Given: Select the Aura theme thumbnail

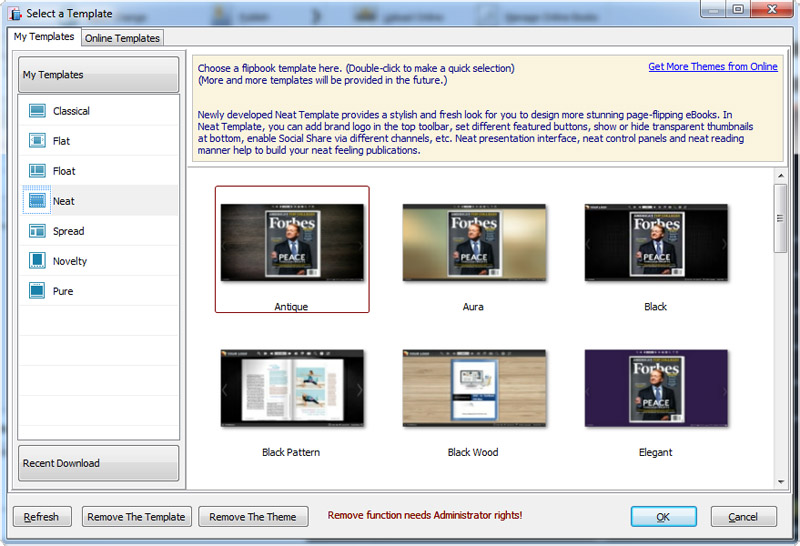Looking at the screenshot, I should pyautogui.click(x=473, y=243).
